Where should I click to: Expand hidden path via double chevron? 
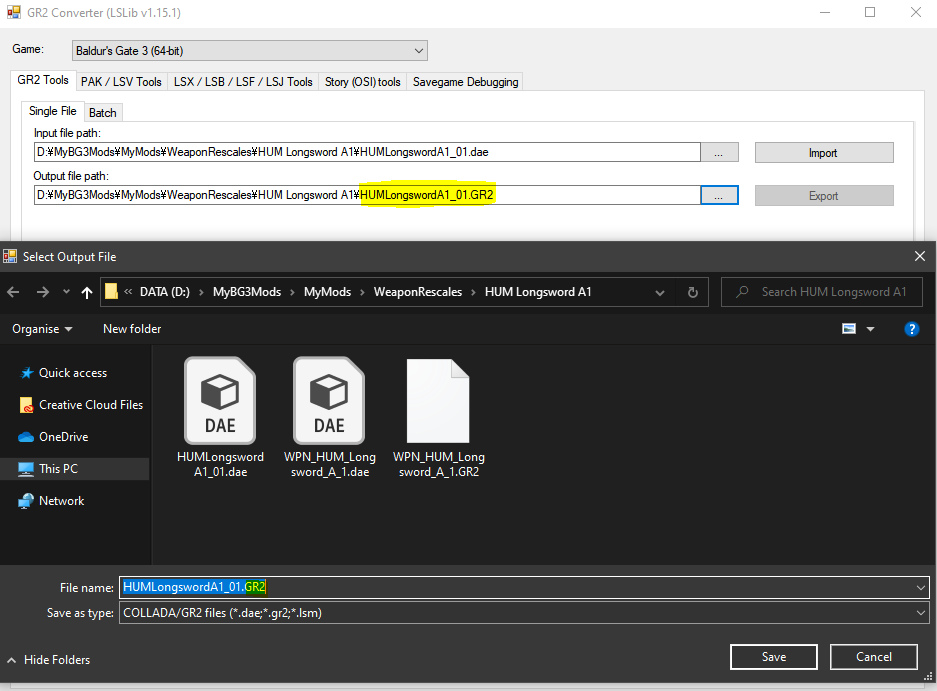tap(128, 292)
